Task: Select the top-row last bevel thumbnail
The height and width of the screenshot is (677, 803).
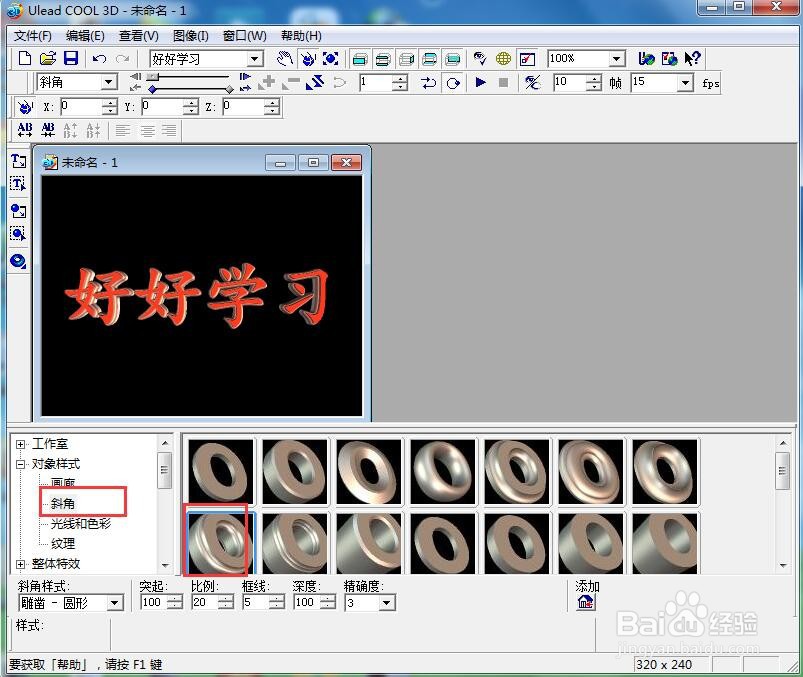Action: click(665, 471)
